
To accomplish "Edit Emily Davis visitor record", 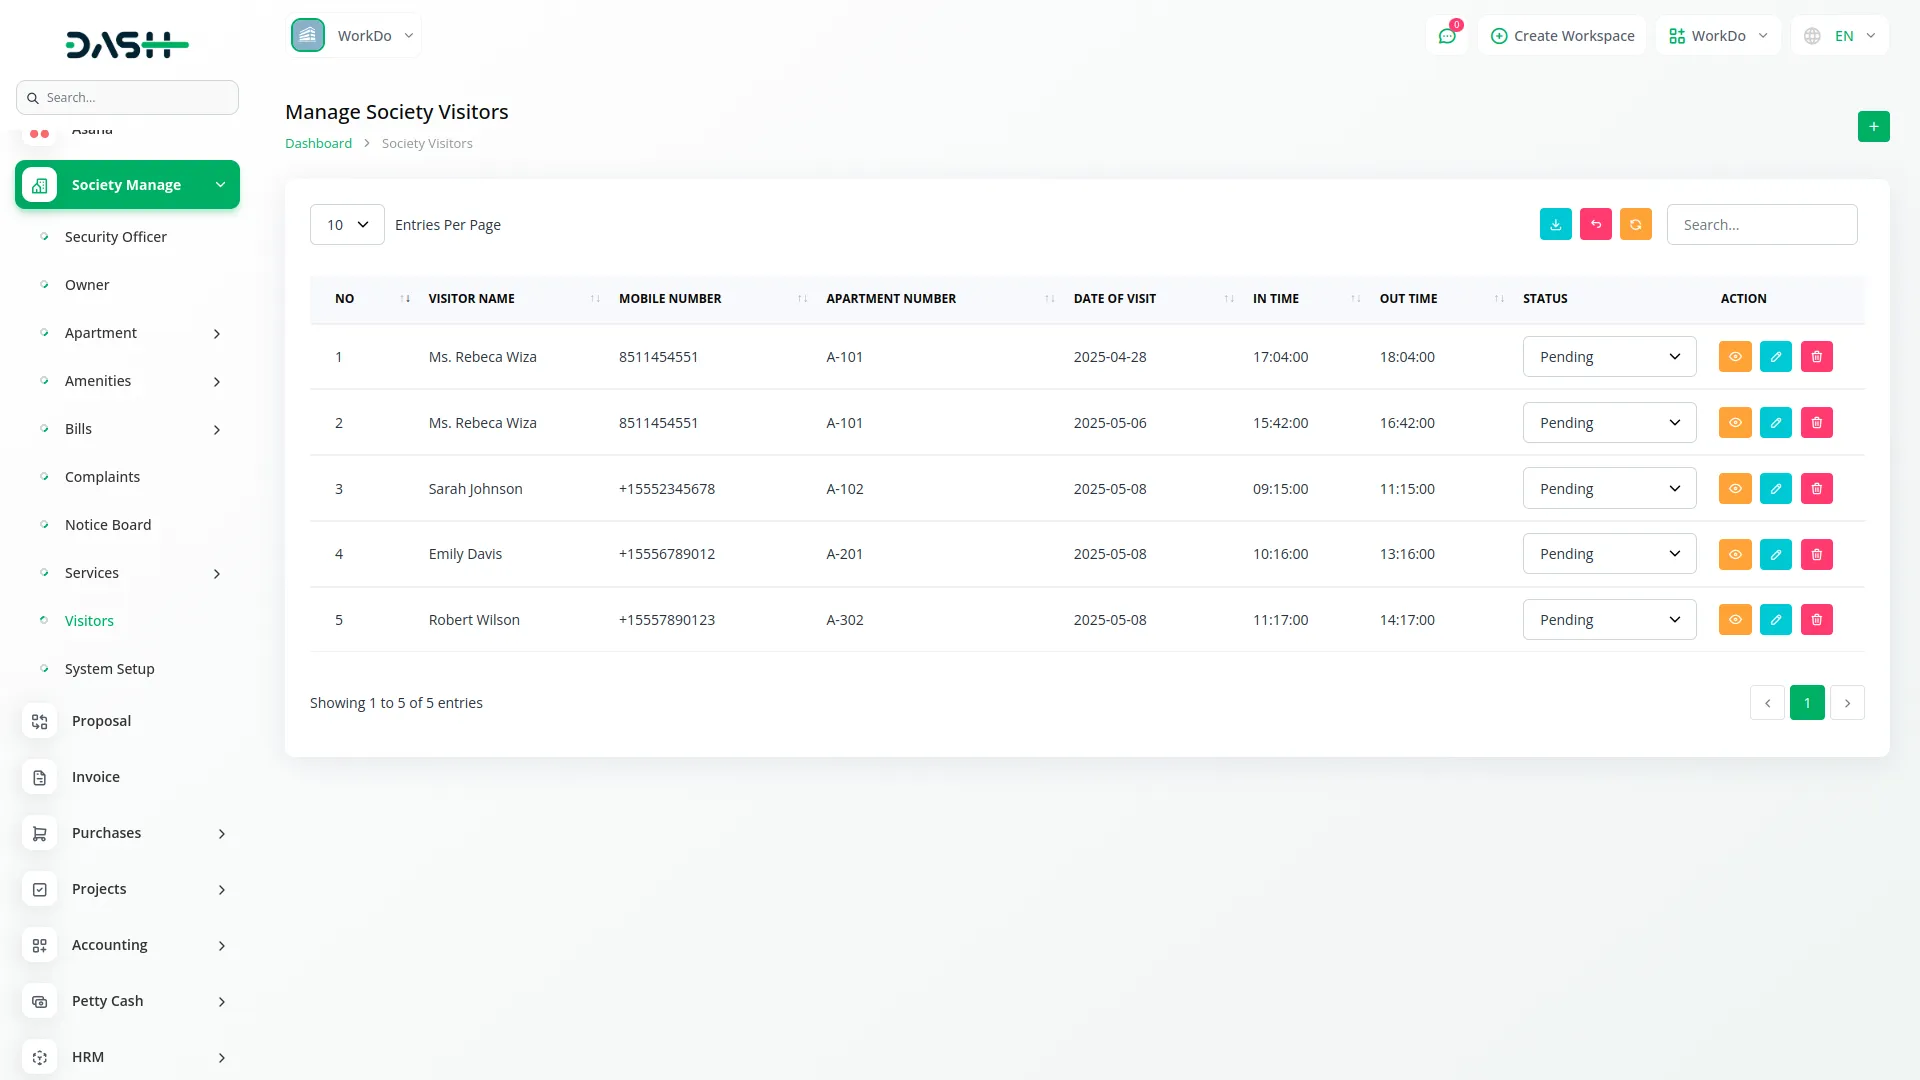I will [x=1775, y=555].
